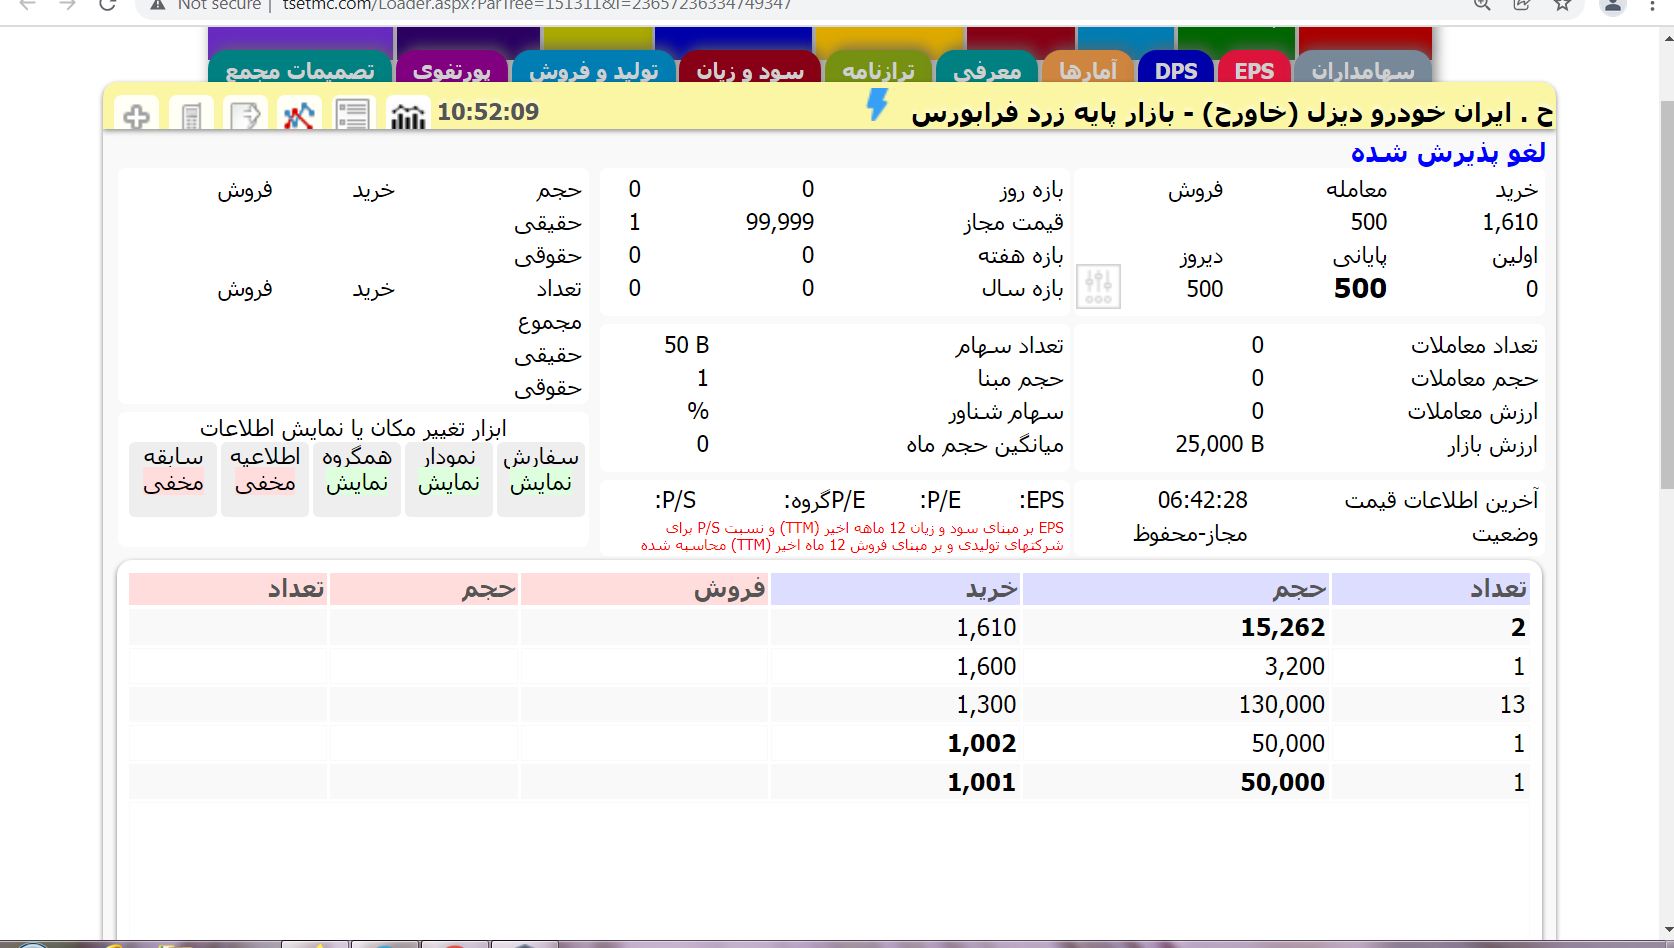Image resolution: width=1674 pixels, height=948 pixels.
Task: Click the plus icon in yellow toolbar
Action: pos(136,115)
